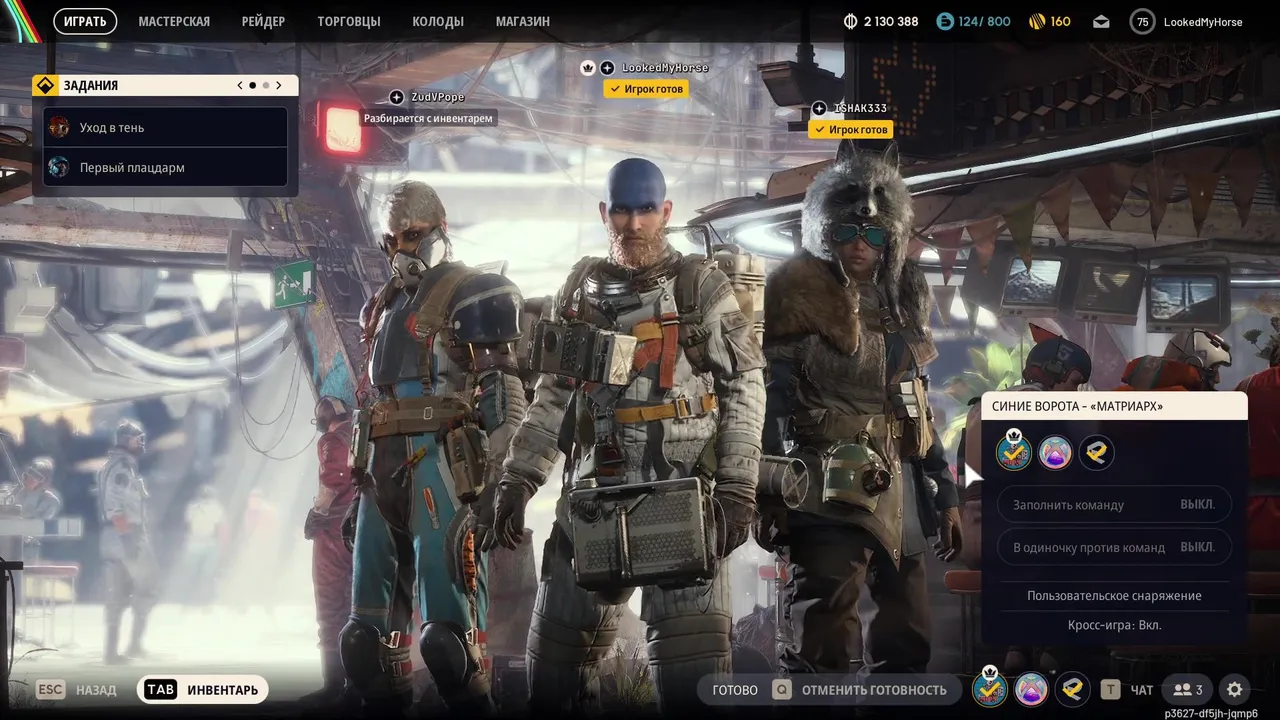Click the credits currency icon next to 2 130 388

point(851,21)
